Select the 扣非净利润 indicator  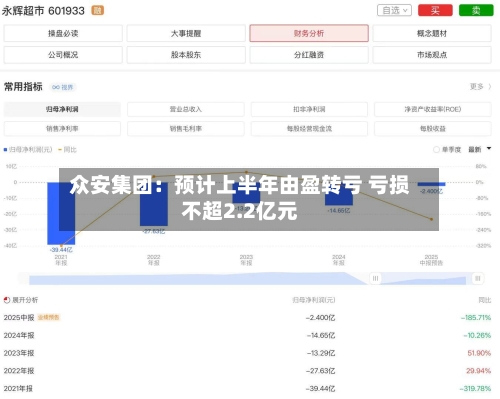coord(309,109)
